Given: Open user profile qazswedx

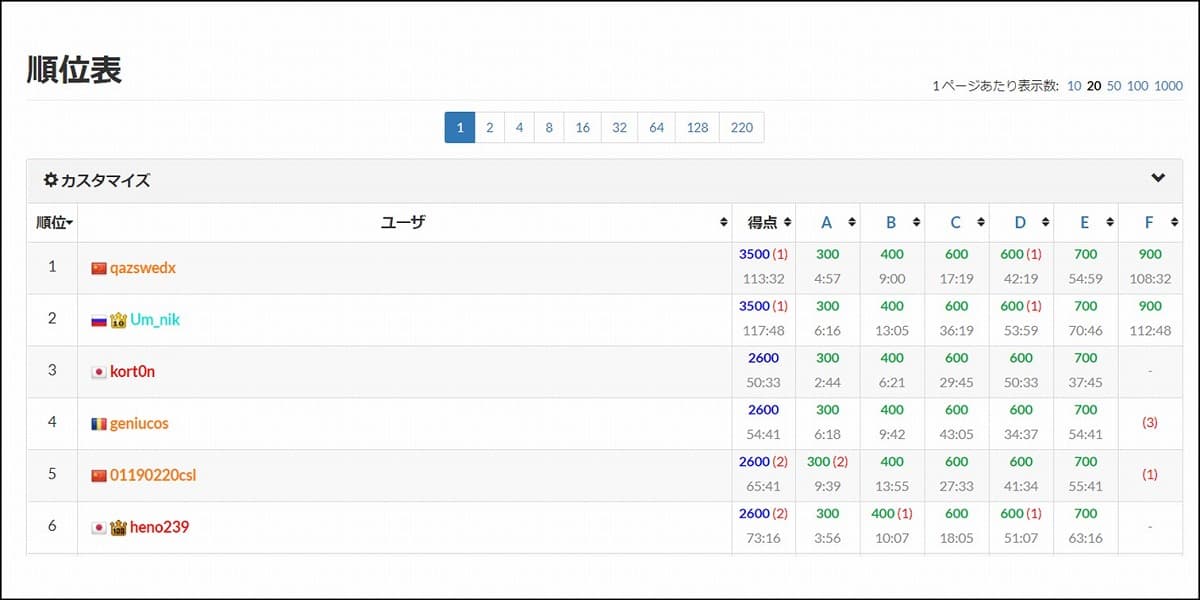Looking at the screenshot, I should [x=143, y=268].
